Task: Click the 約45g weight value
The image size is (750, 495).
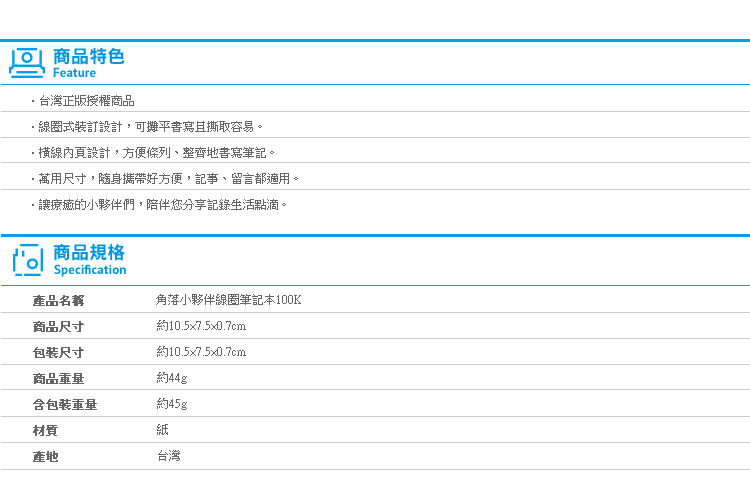Action: tap(172, 404)
